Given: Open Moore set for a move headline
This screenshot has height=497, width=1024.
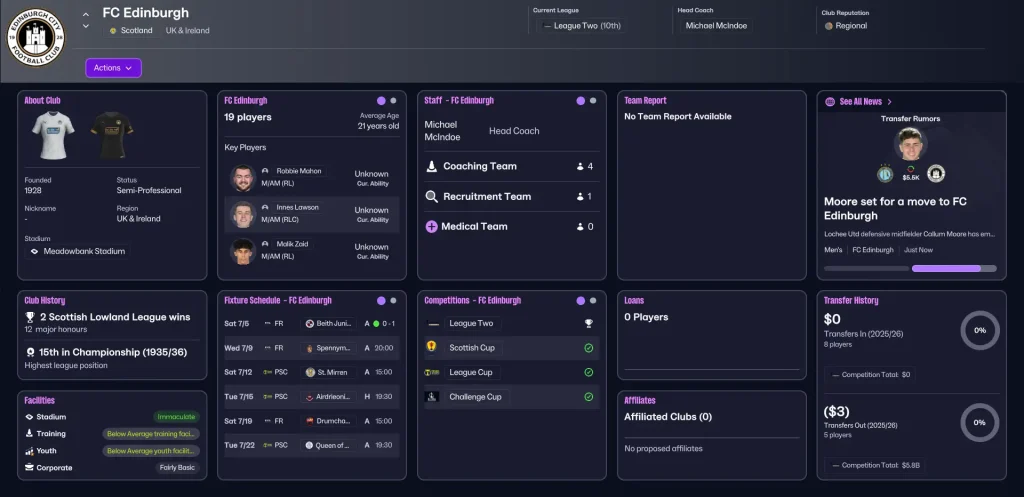Looking at the screenshot, I should tap(895, 208).
